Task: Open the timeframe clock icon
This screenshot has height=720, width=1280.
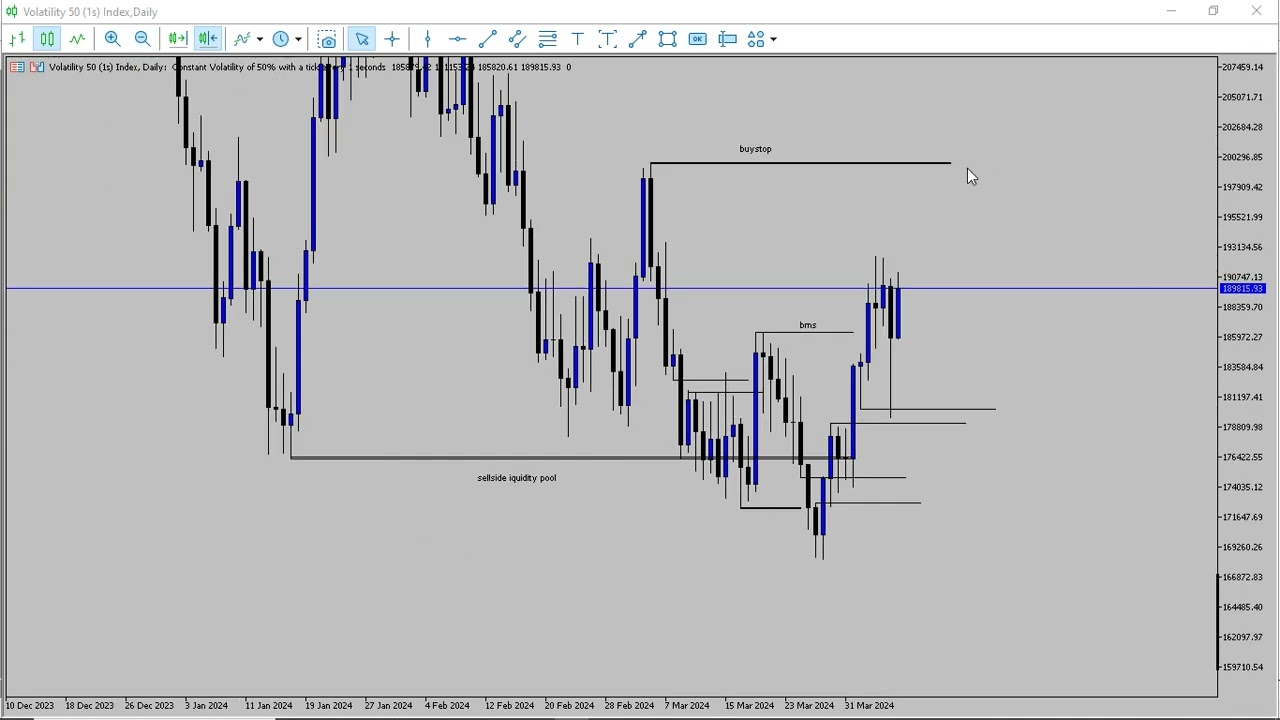Action: tap(281, 39)
